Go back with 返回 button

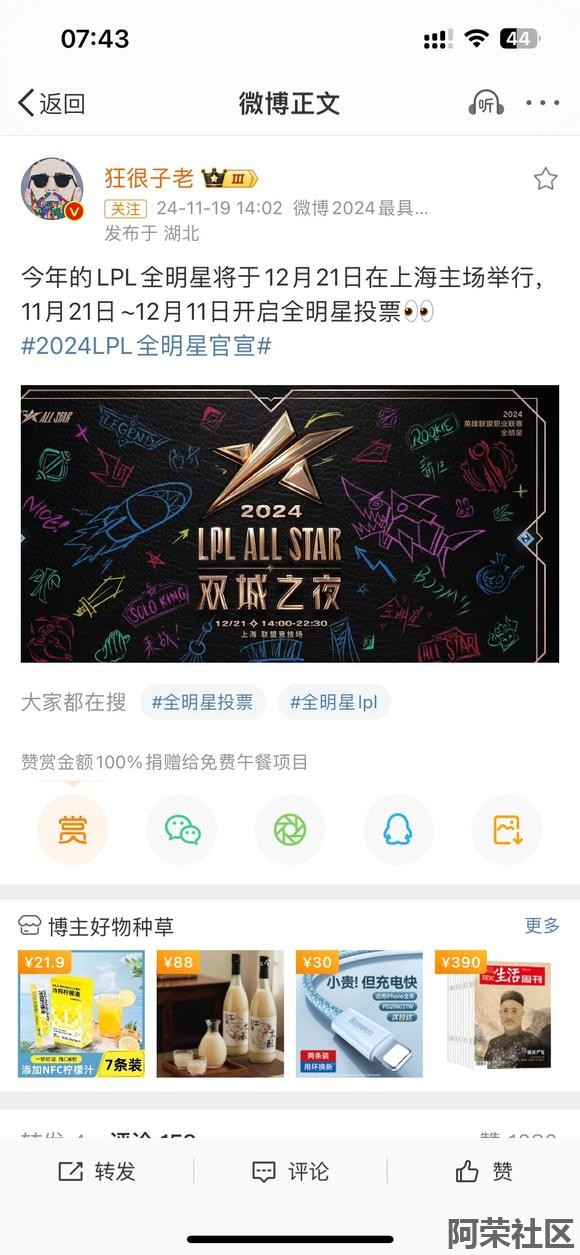pyautogui.click(x=52, y=103)
